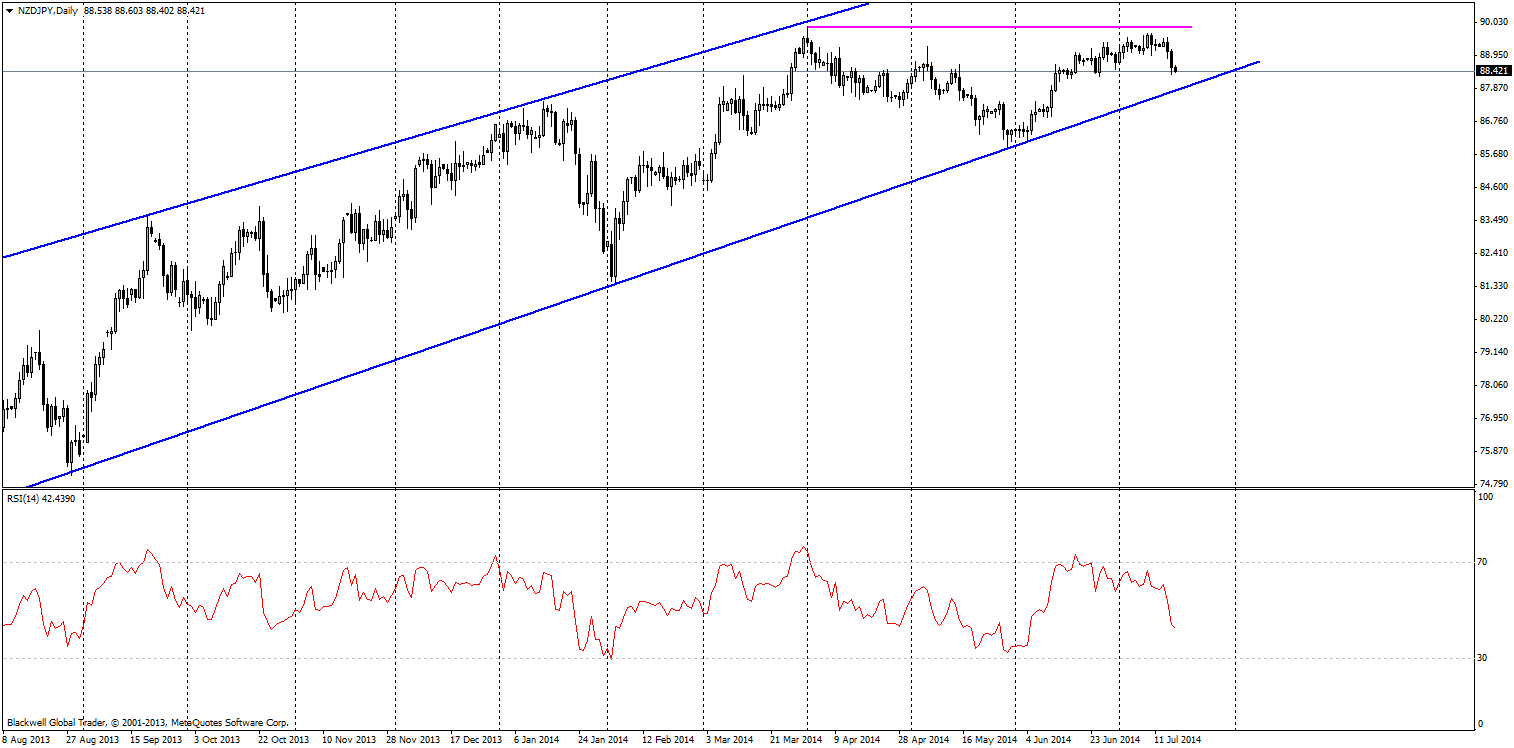Click the RSI scale value 30
The image size is (1514, 748).
[x=1484, y=658]
